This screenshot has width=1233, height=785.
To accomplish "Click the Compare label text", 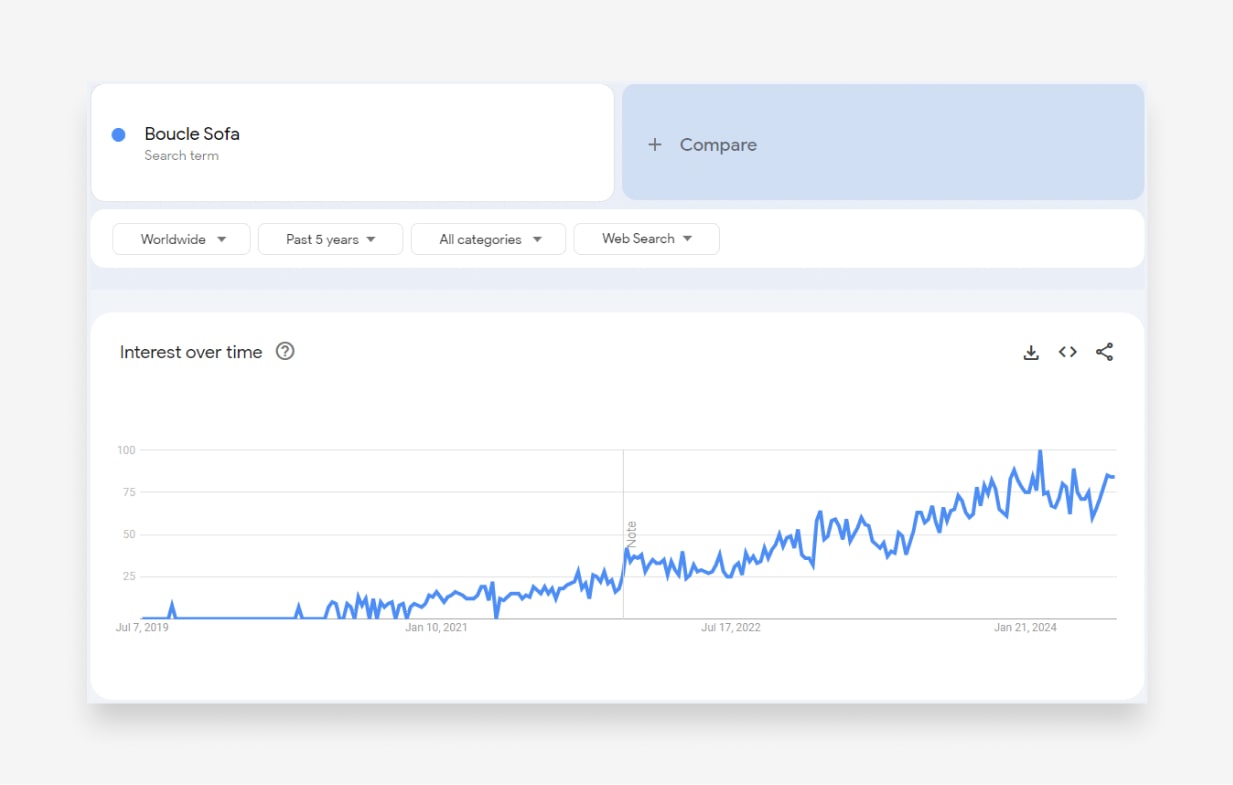I will point(718,145).
